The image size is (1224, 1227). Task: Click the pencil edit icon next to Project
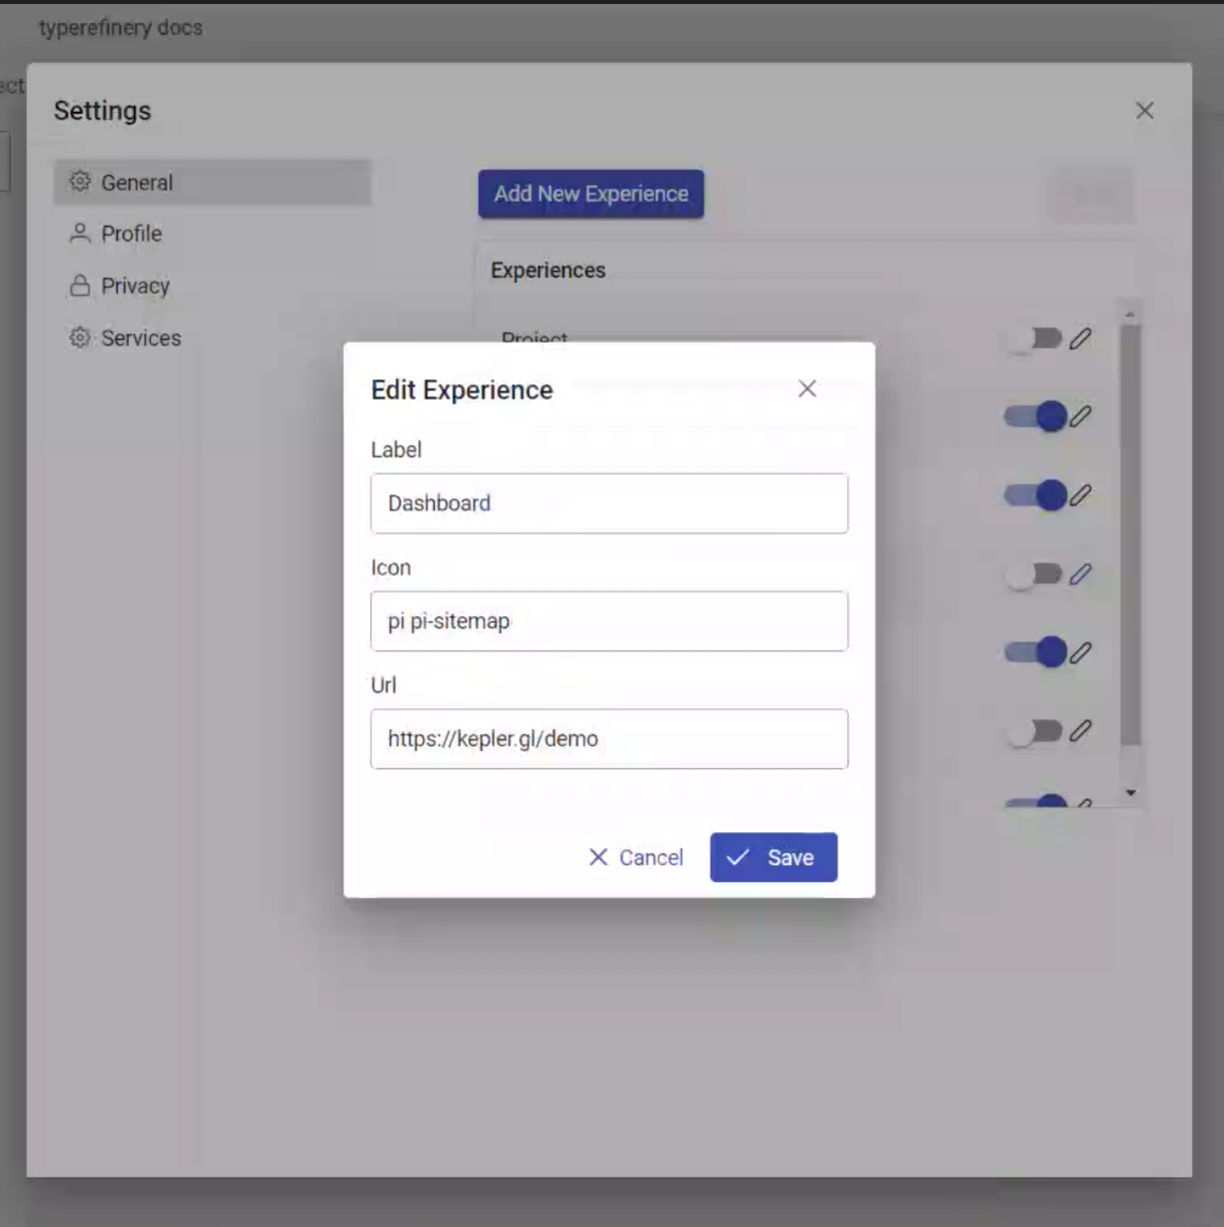pos(1081,339)
